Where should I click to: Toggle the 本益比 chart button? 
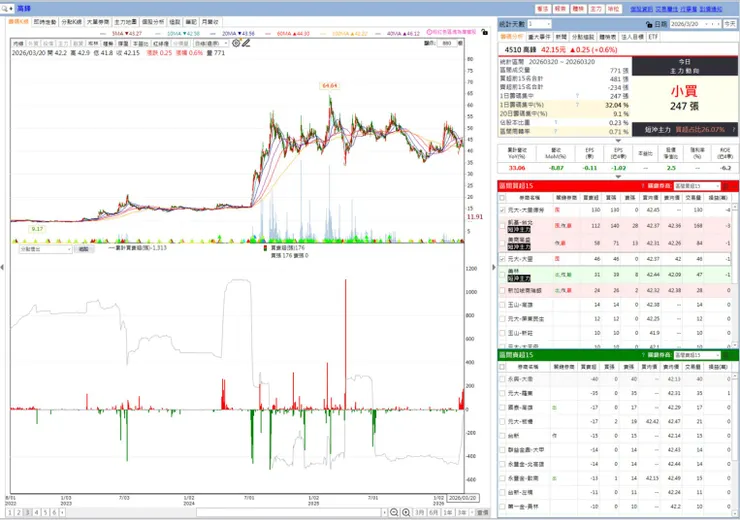[141, 43]
